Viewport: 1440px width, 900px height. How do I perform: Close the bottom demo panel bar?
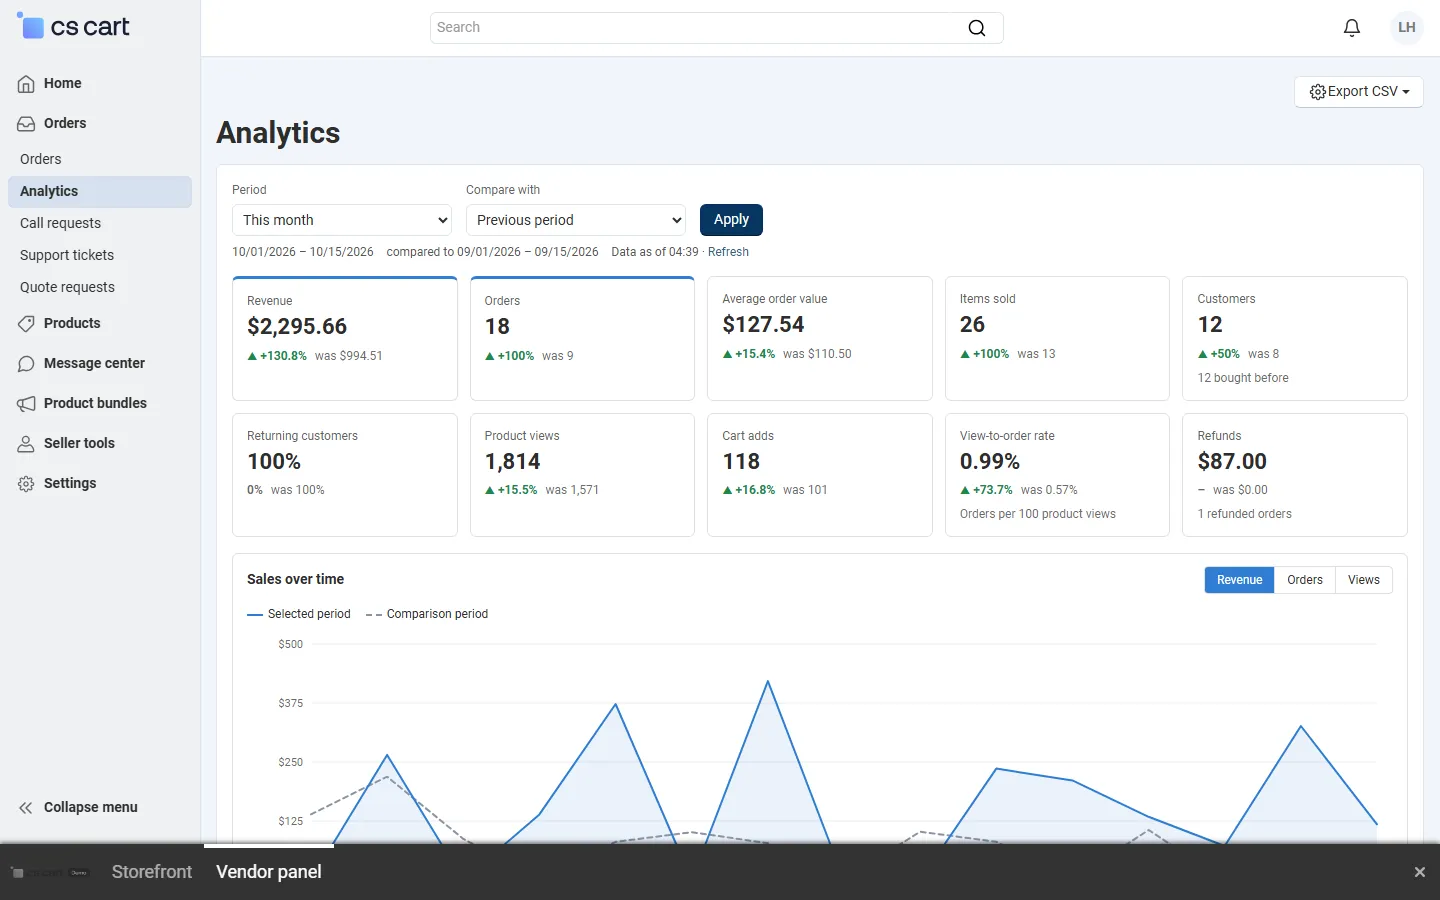click(1419, 872)
